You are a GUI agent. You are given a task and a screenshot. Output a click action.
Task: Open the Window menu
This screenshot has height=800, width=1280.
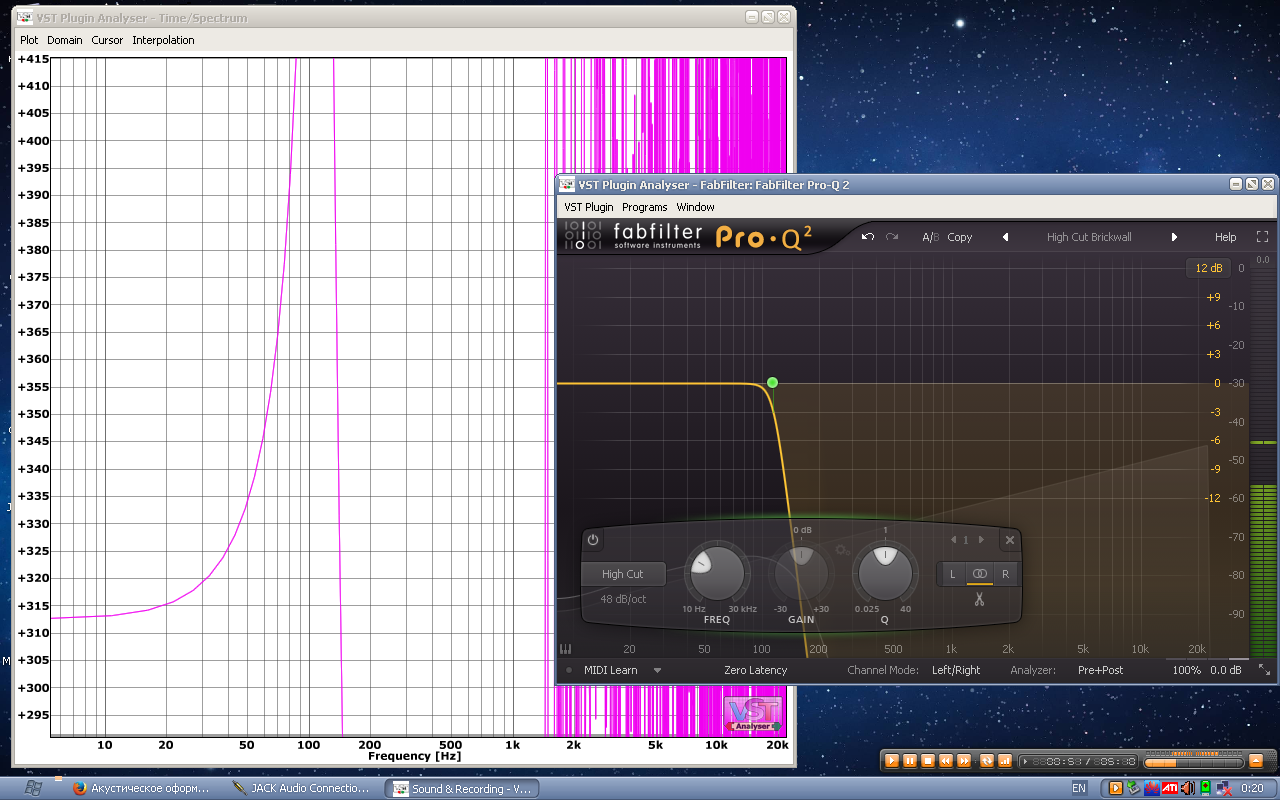click(696, 207)
